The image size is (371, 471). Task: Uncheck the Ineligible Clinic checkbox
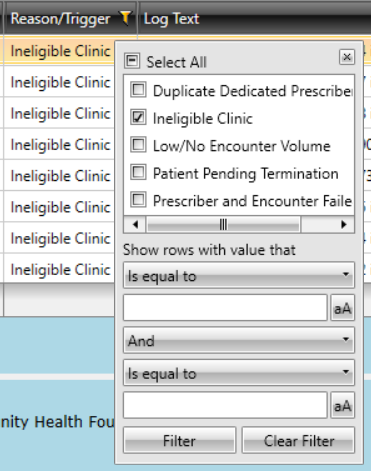click(x=138, y=117)
